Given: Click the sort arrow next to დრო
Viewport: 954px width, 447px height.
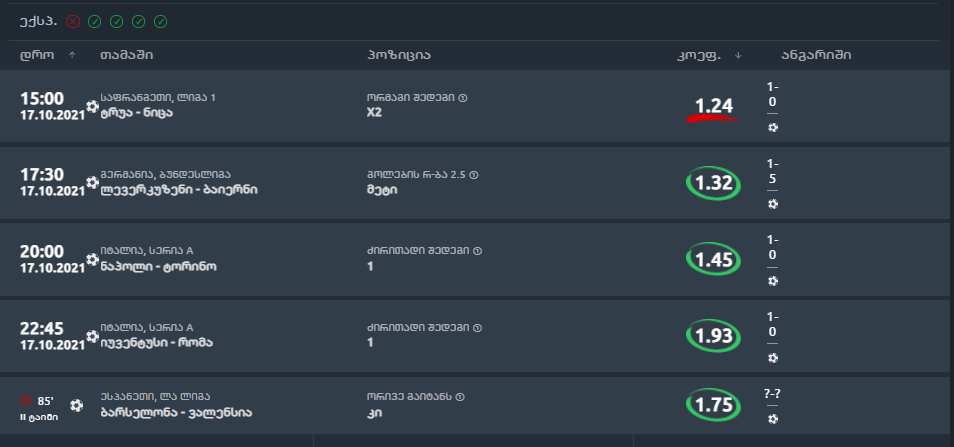Looking at the screenshot, I should point(72,55).
